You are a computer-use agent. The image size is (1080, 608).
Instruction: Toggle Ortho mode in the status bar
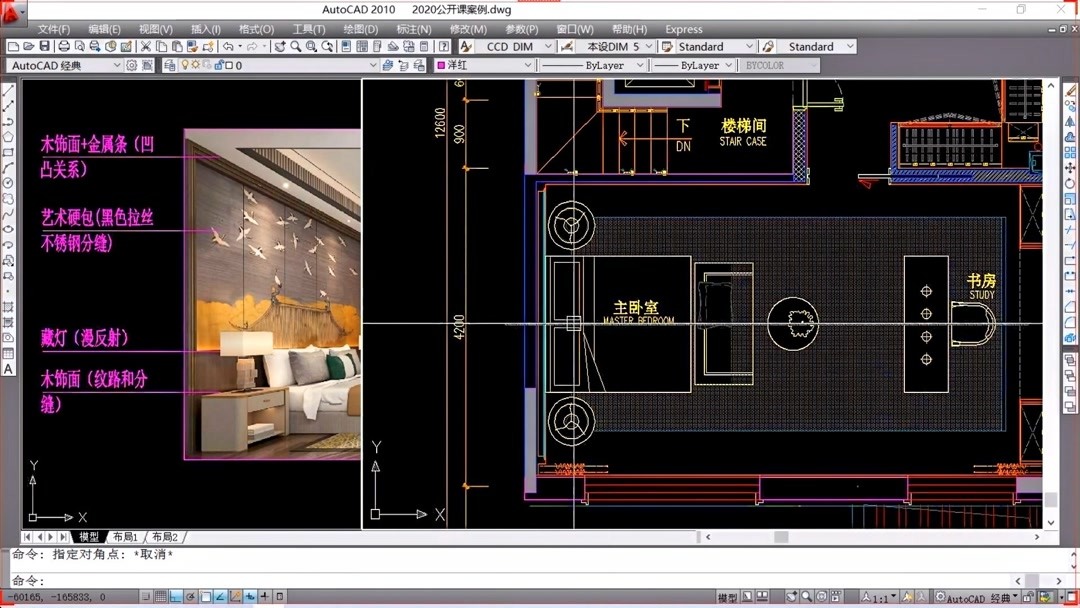point(175,596)
